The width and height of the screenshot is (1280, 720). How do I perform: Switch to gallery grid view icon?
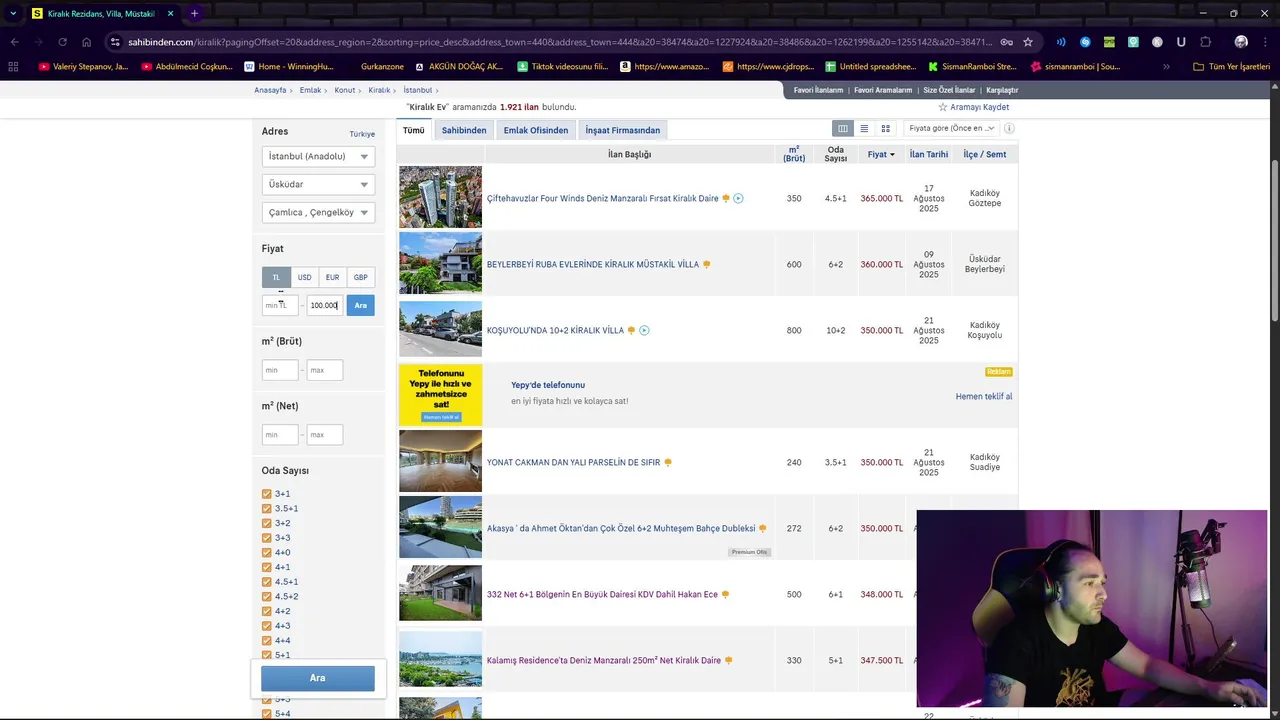885,128
